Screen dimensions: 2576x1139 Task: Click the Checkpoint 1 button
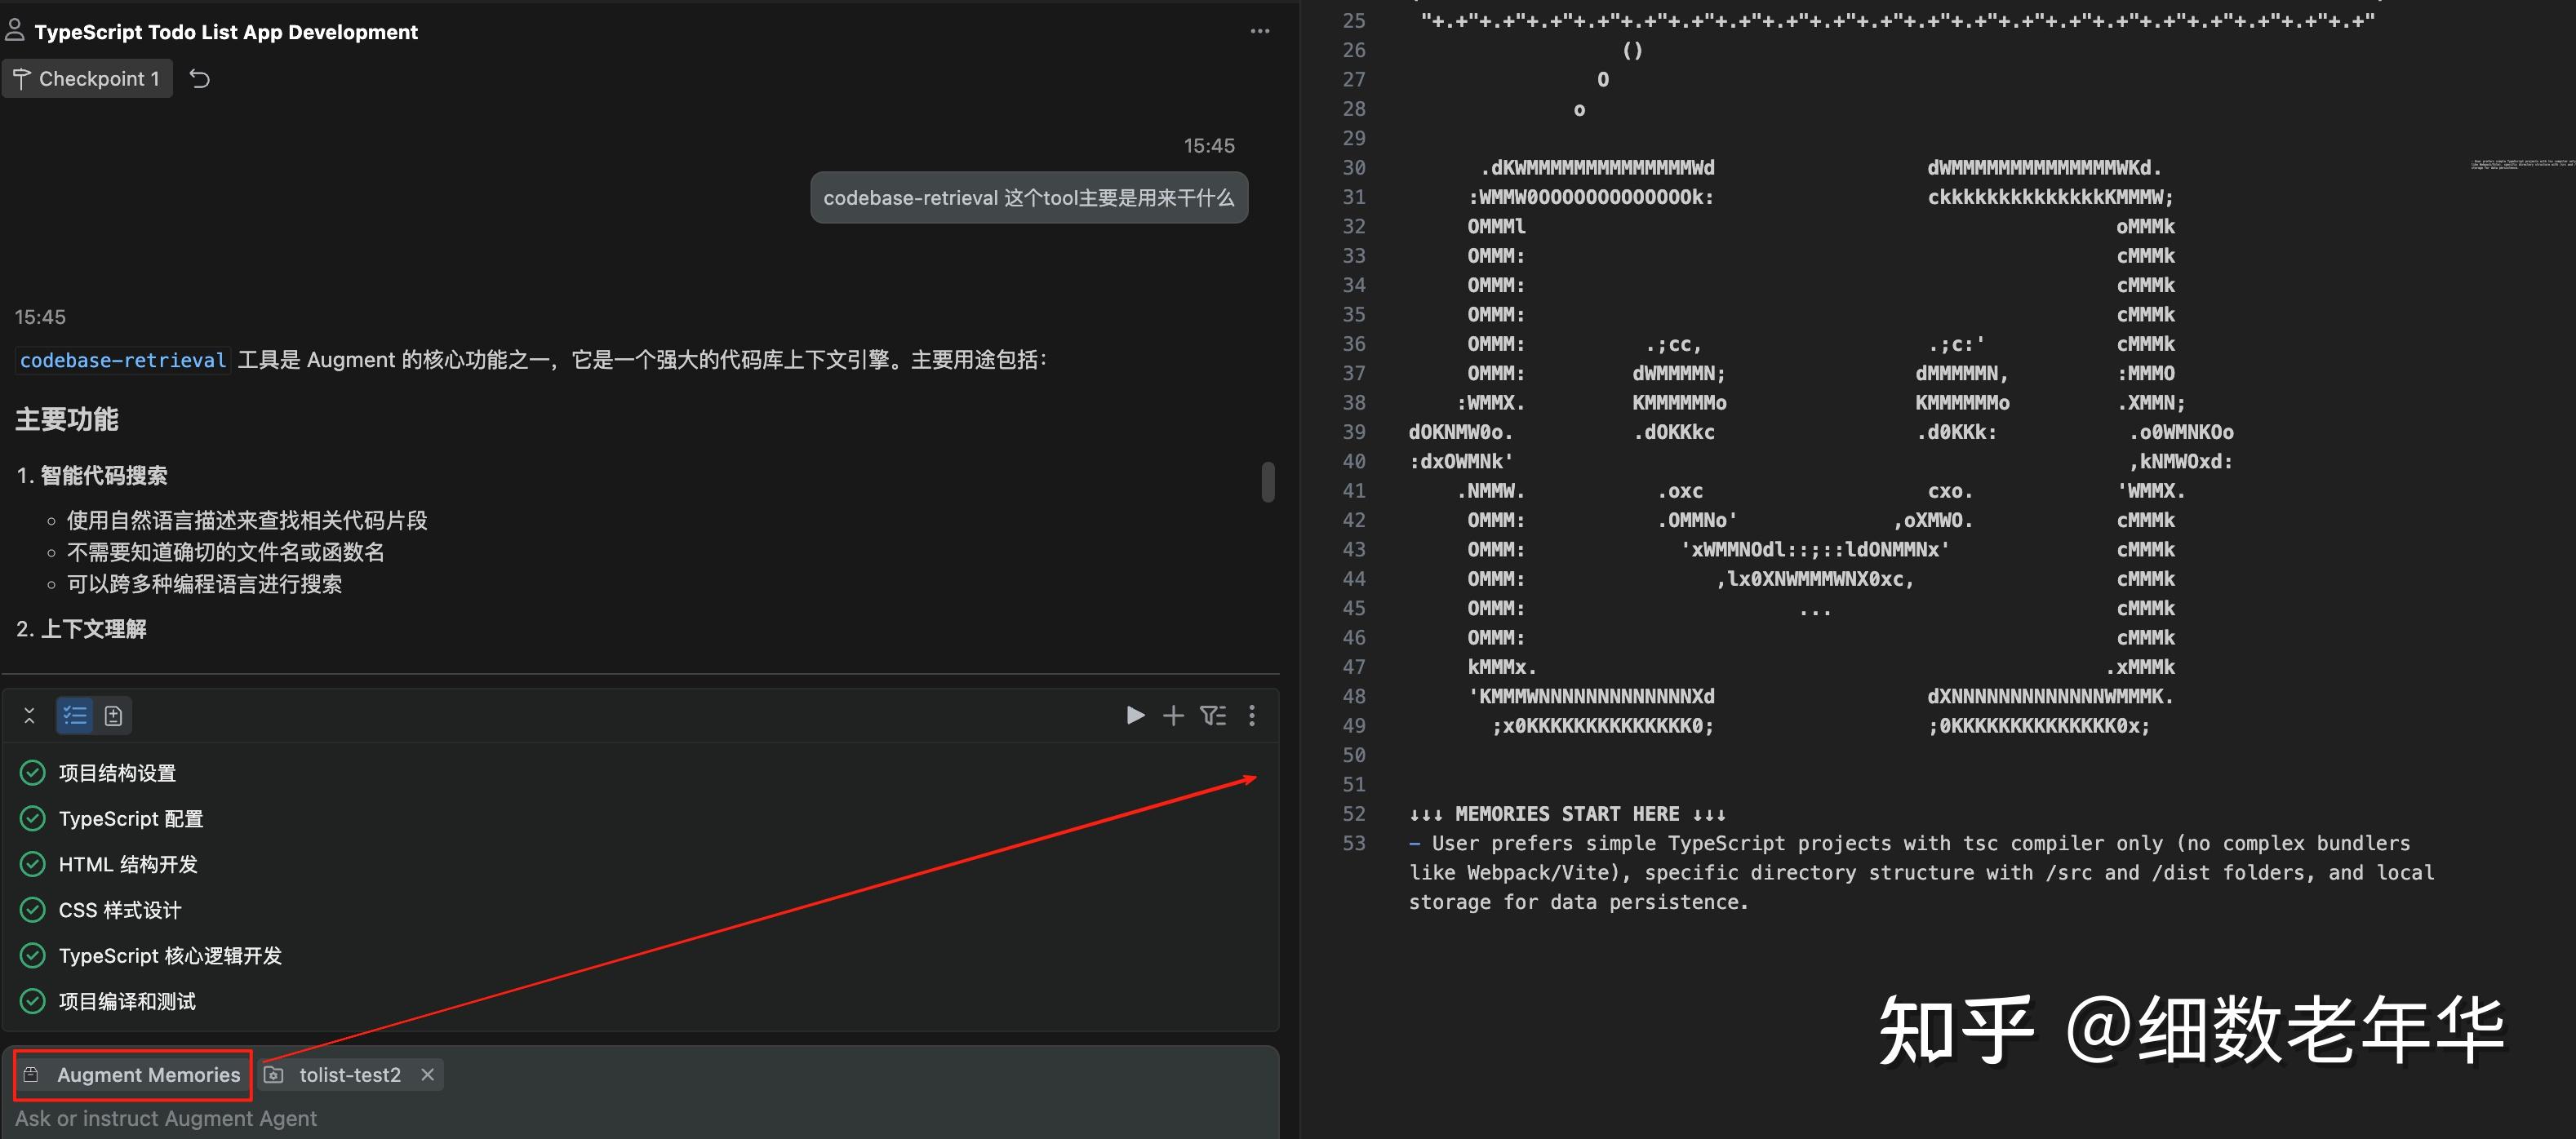87,78
